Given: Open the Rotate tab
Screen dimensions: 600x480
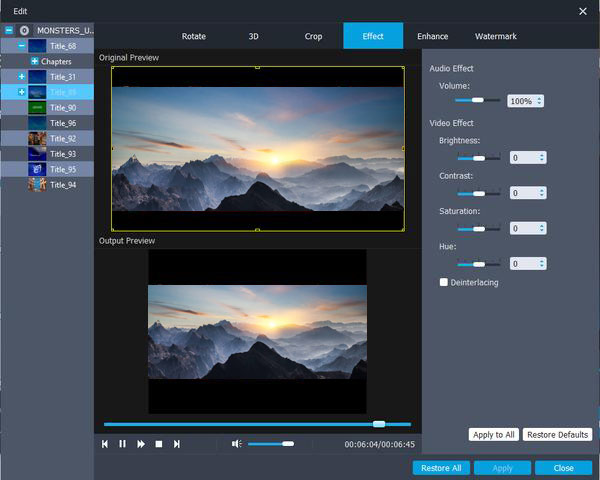Looking at the screenshot, I should coord(194,36).
